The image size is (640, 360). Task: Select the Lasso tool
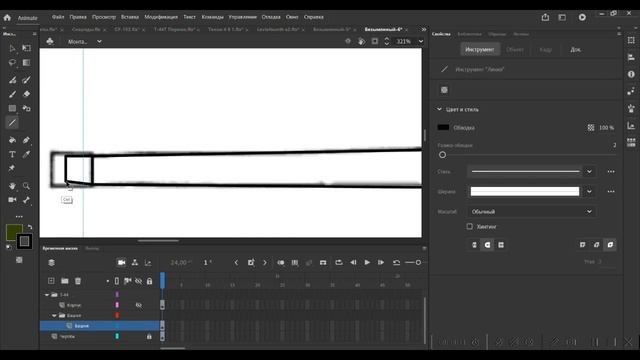tap(12, 63)
